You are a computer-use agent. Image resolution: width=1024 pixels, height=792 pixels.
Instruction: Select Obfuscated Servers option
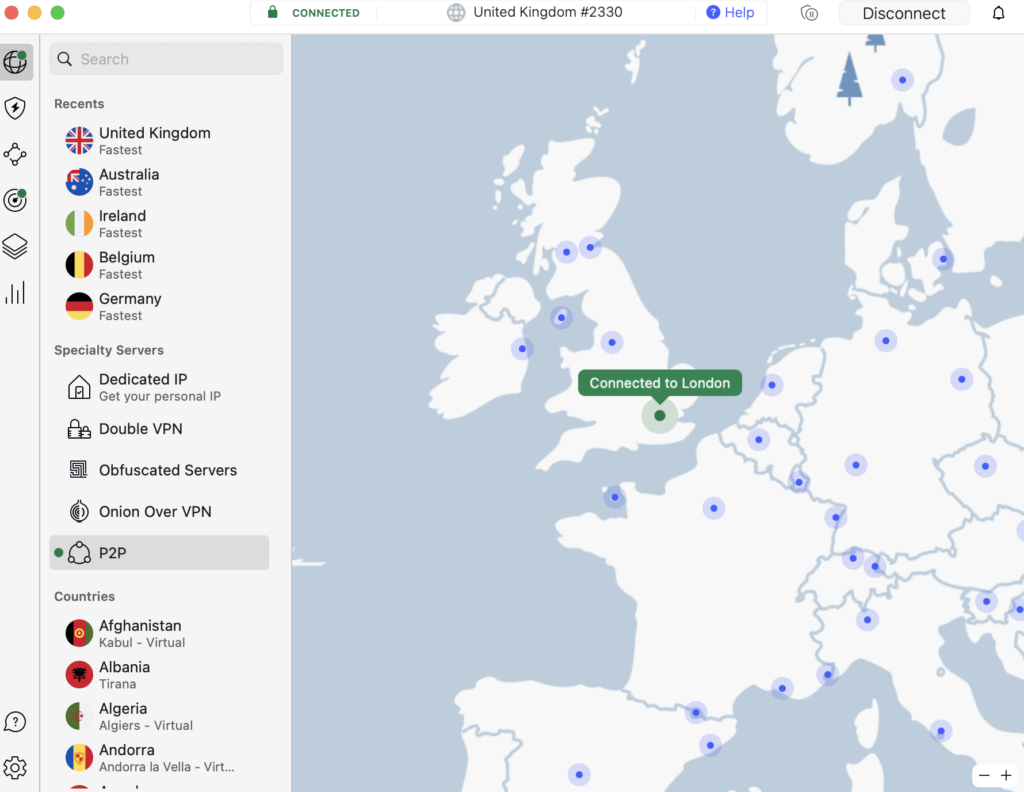[159, 470]
